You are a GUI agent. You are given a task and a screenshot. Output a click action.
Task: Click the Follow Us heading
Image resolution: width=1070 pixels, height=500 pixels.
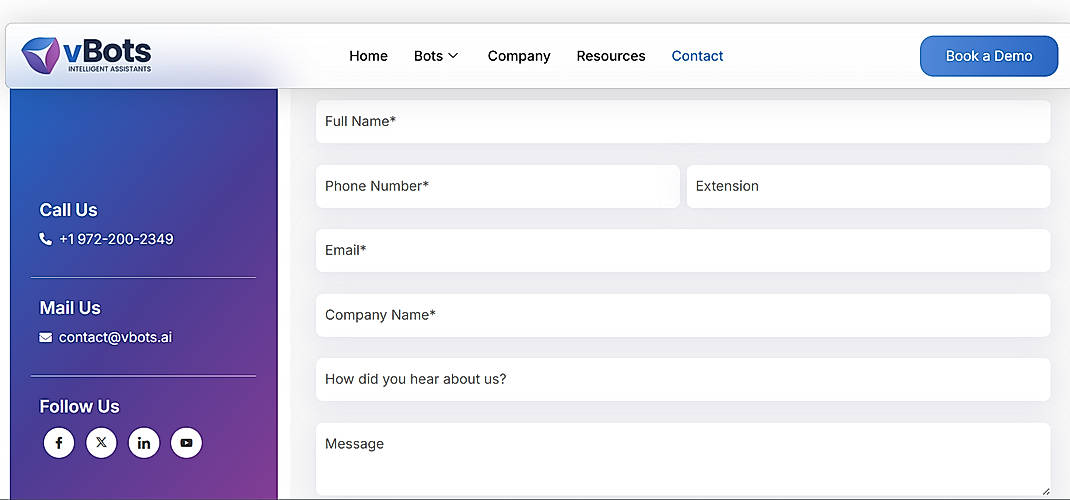click(x=79, y=407)
